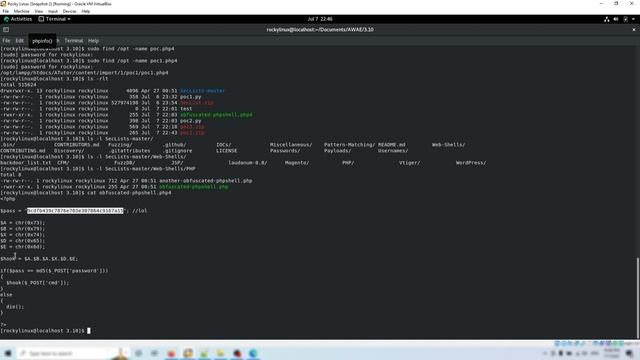Open the VirtualBox Machine menu
This screenshot has width=640, height=360.
(22, 11)
